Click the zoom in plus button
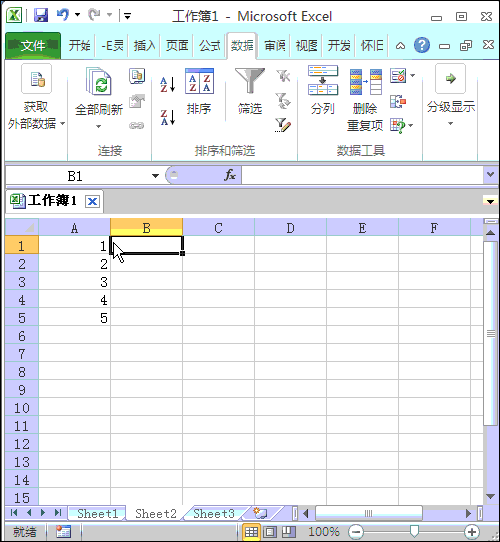The height and width of the screenshot is (542, 500). point(472,532)
